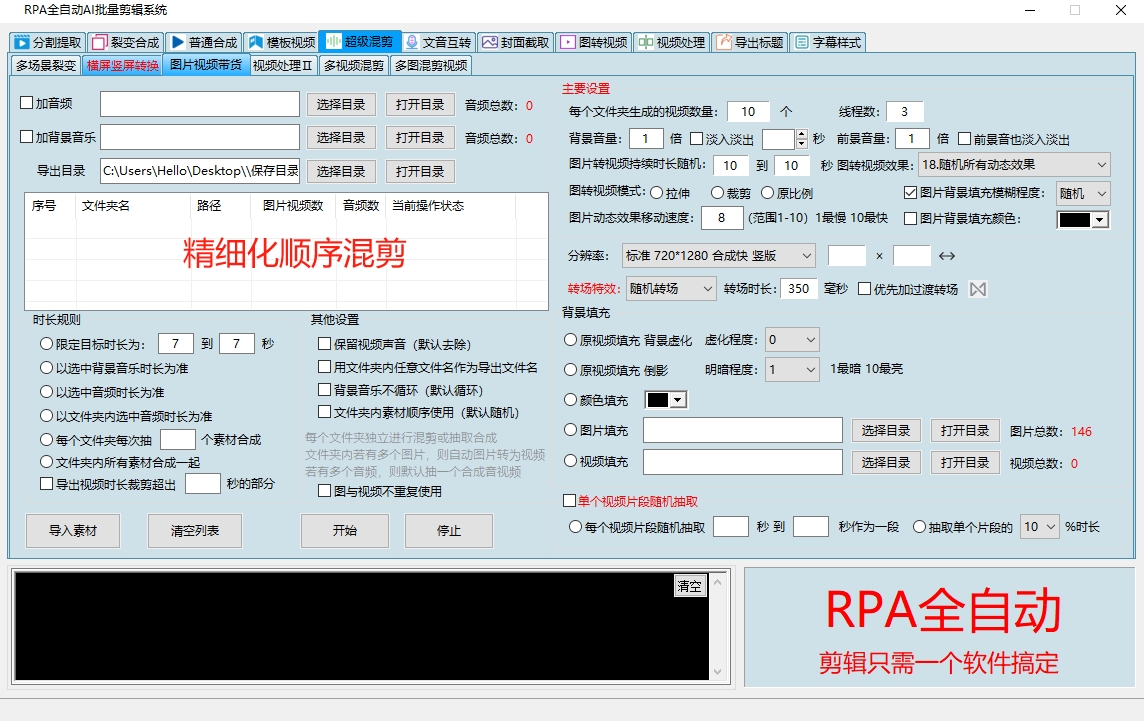Enable the 加音频 add audio checkbox
This screenshot has width=1144, height=721.
click(28, 102)
